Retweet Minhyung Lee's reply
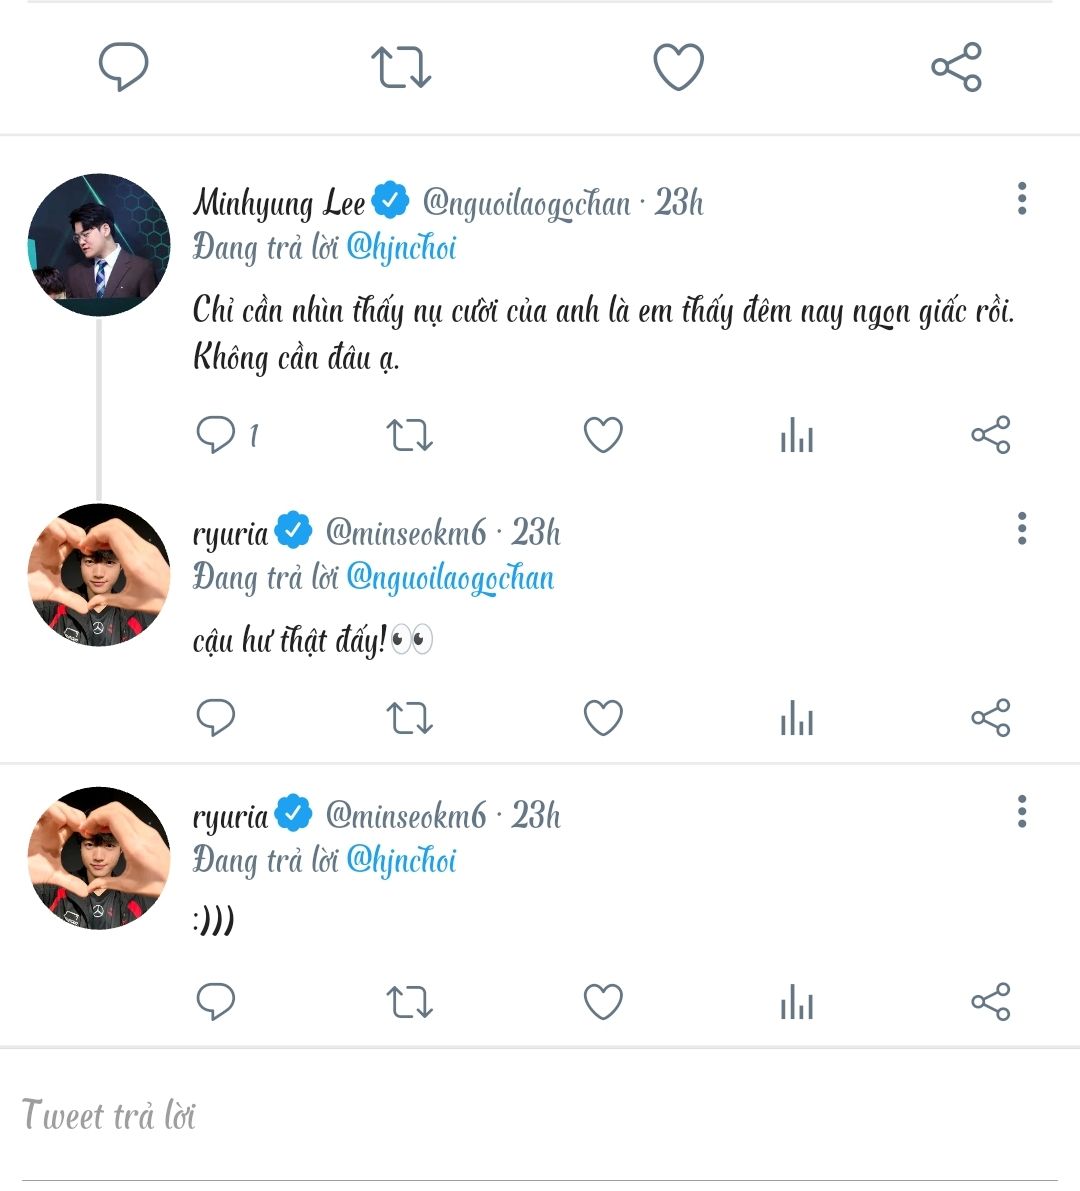The image size is (1080, 1191). [409, 435]
